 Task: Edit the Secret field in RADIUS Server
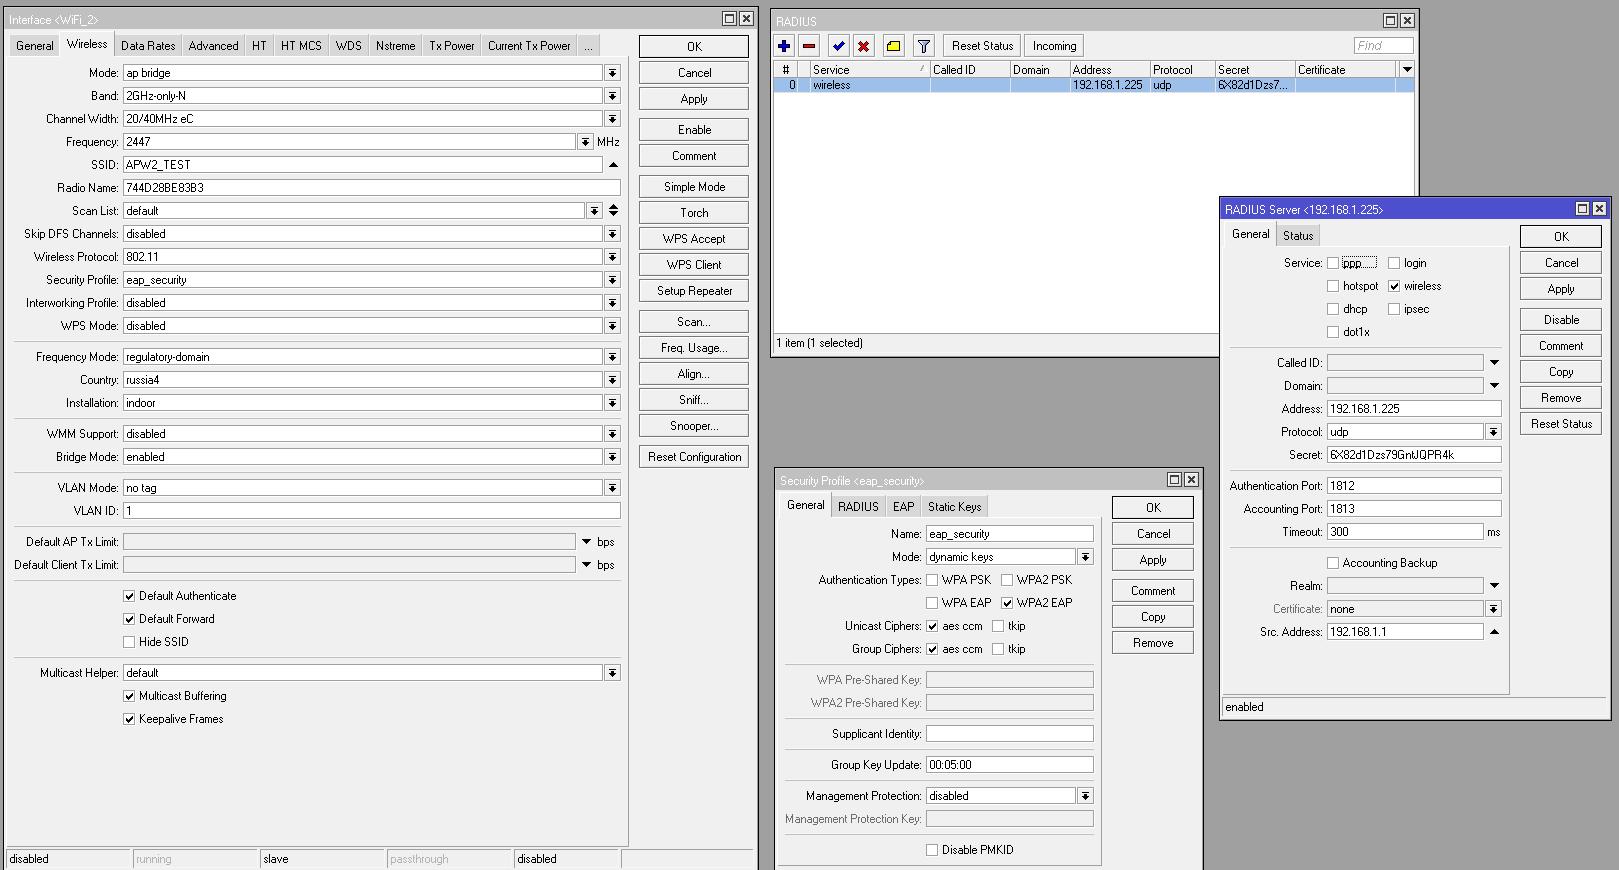1414,455
